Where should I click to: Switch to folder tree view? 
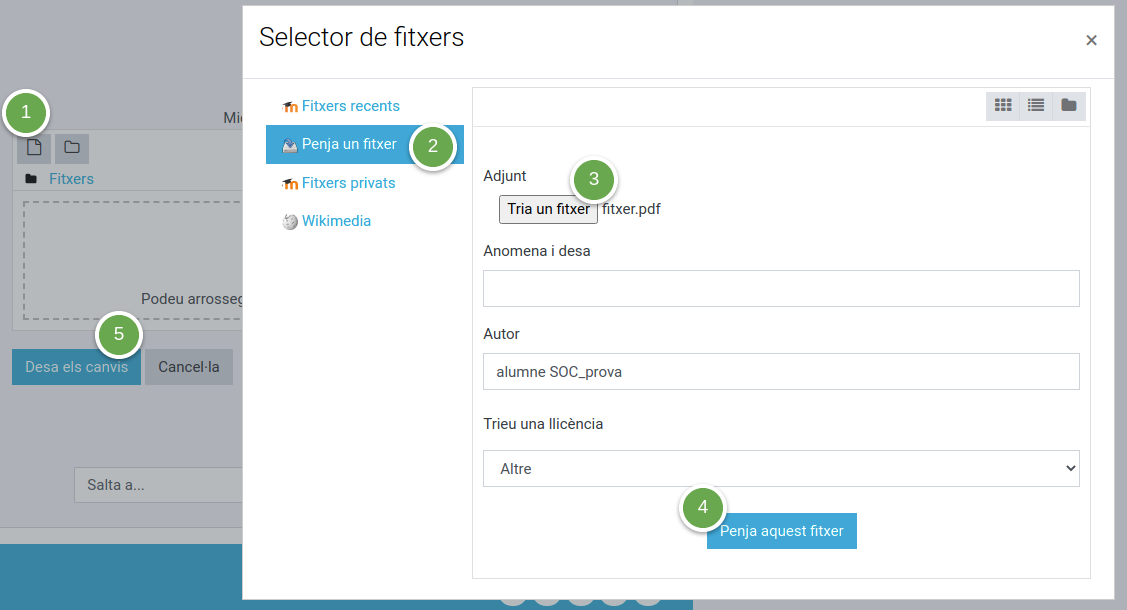tap(1069, 106)
